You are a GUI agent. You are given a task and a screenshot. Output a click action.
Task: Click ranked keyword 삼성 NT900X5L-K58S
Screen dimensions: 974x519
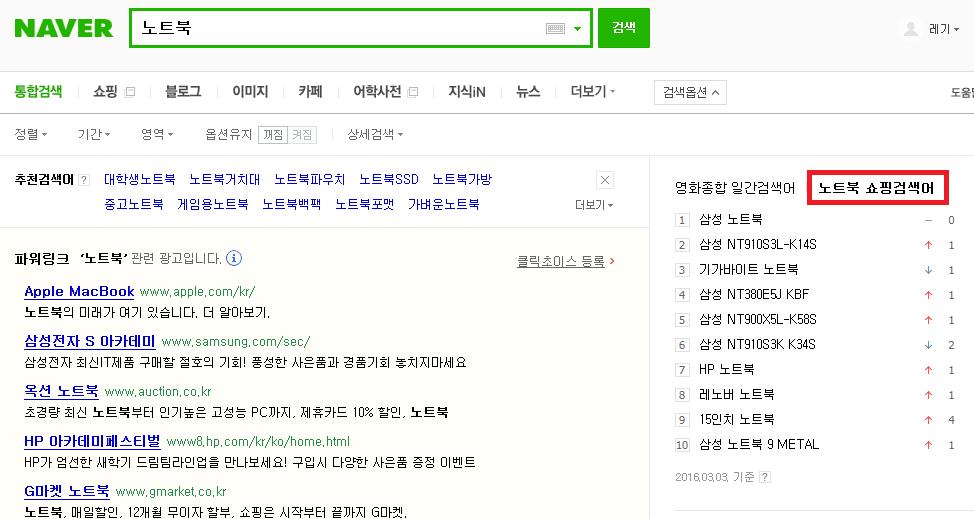point(757,319)
